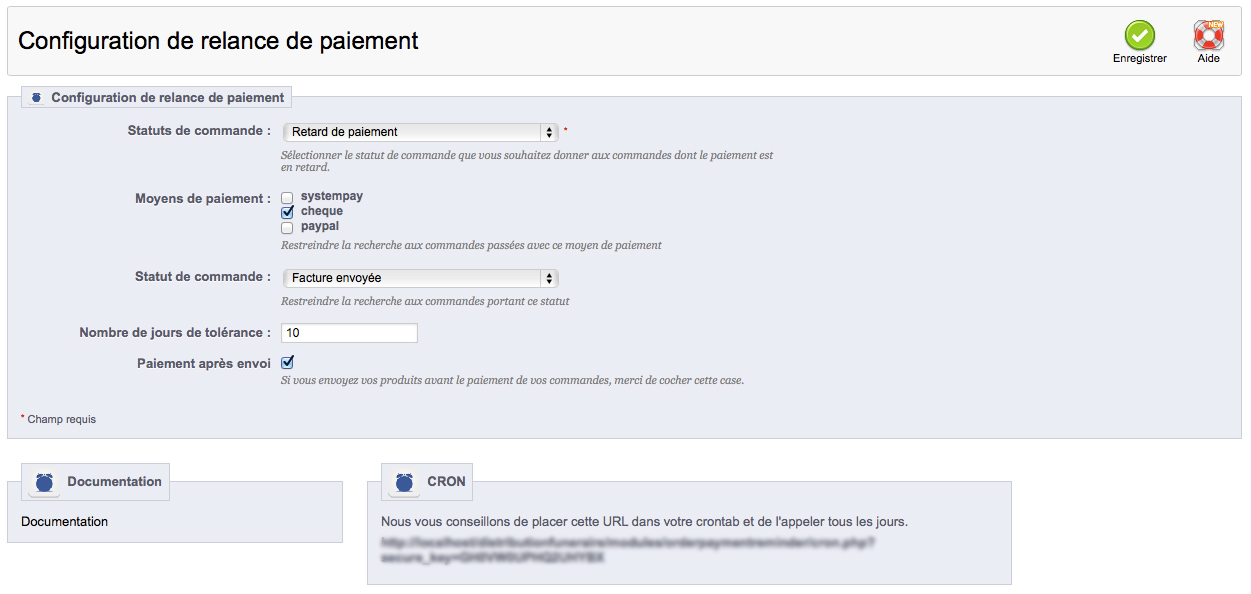Click the arrows on Statuts de commande select

click(549, 132)
